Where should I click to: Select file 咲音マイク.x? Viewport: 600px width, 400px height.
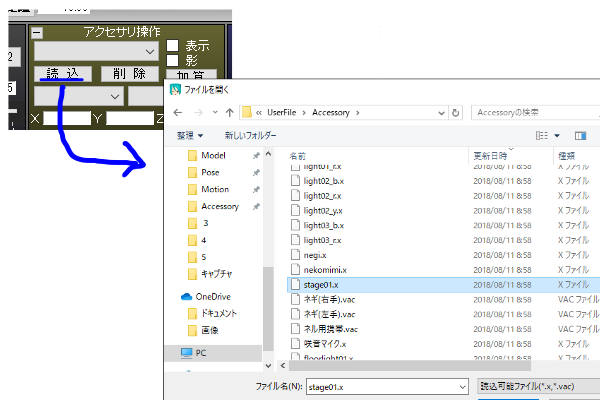click(x=325, y=344)
